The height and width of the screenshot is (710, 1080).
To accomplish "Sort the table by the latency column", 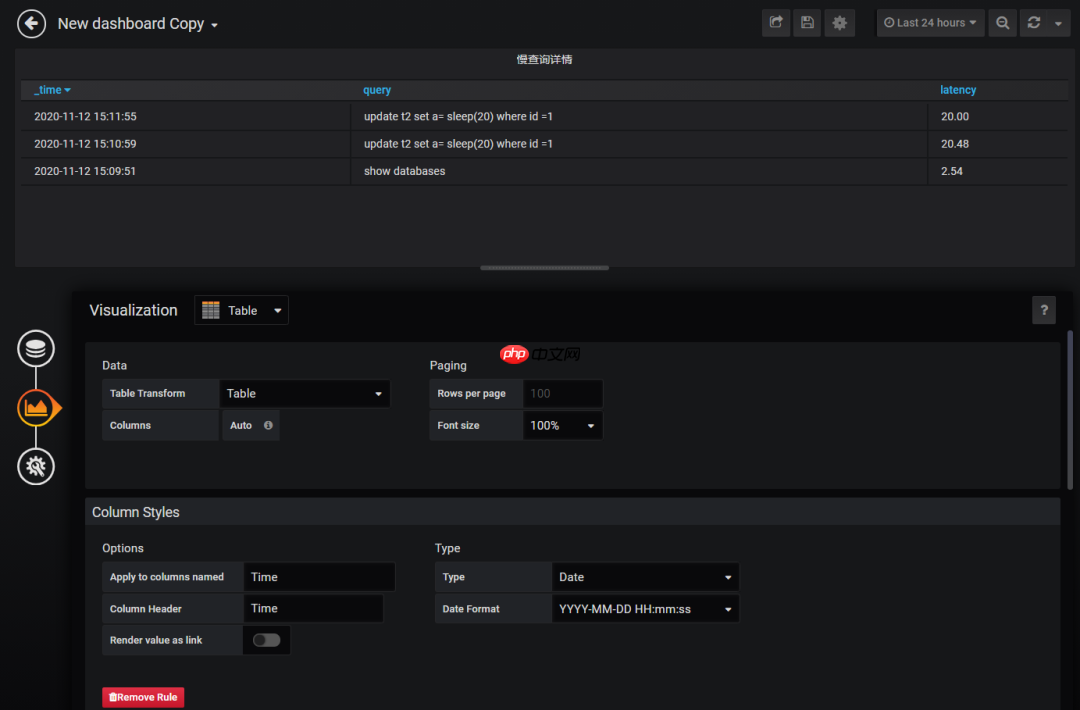I will tap(958, 90).
